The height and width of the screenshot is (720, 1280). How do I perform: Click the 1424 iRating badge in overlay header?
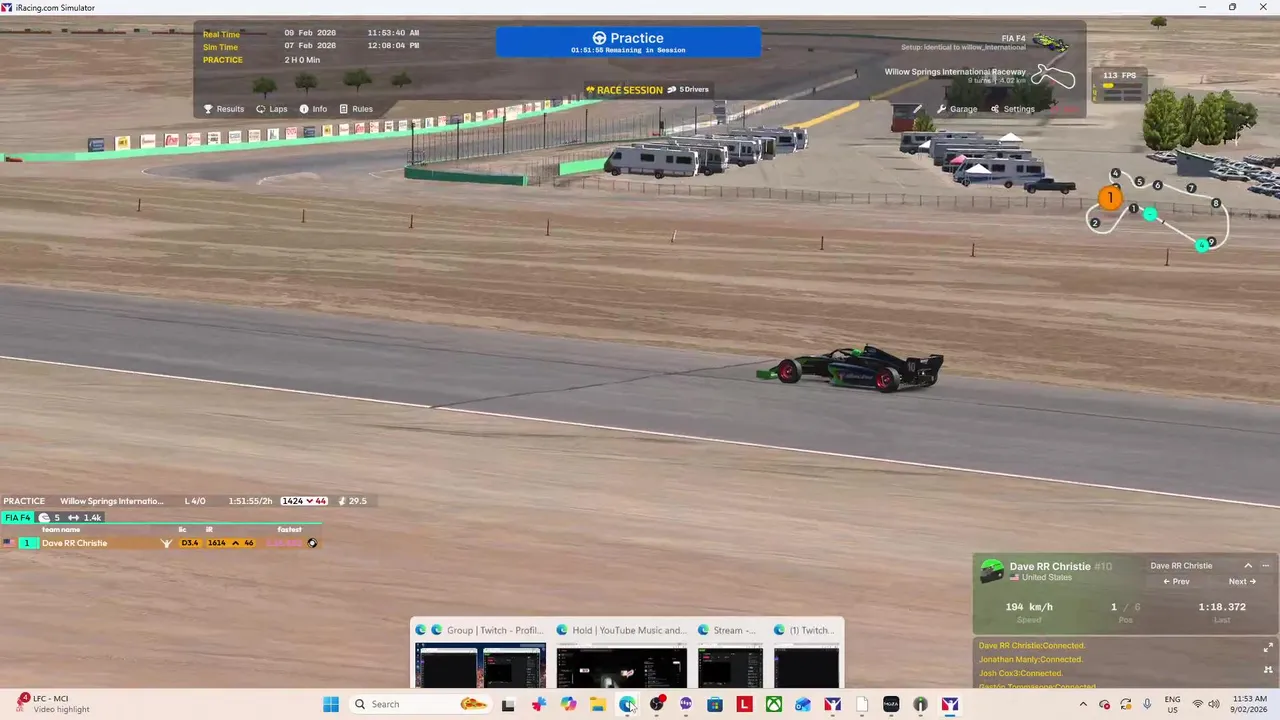click(x=304, y=501)
